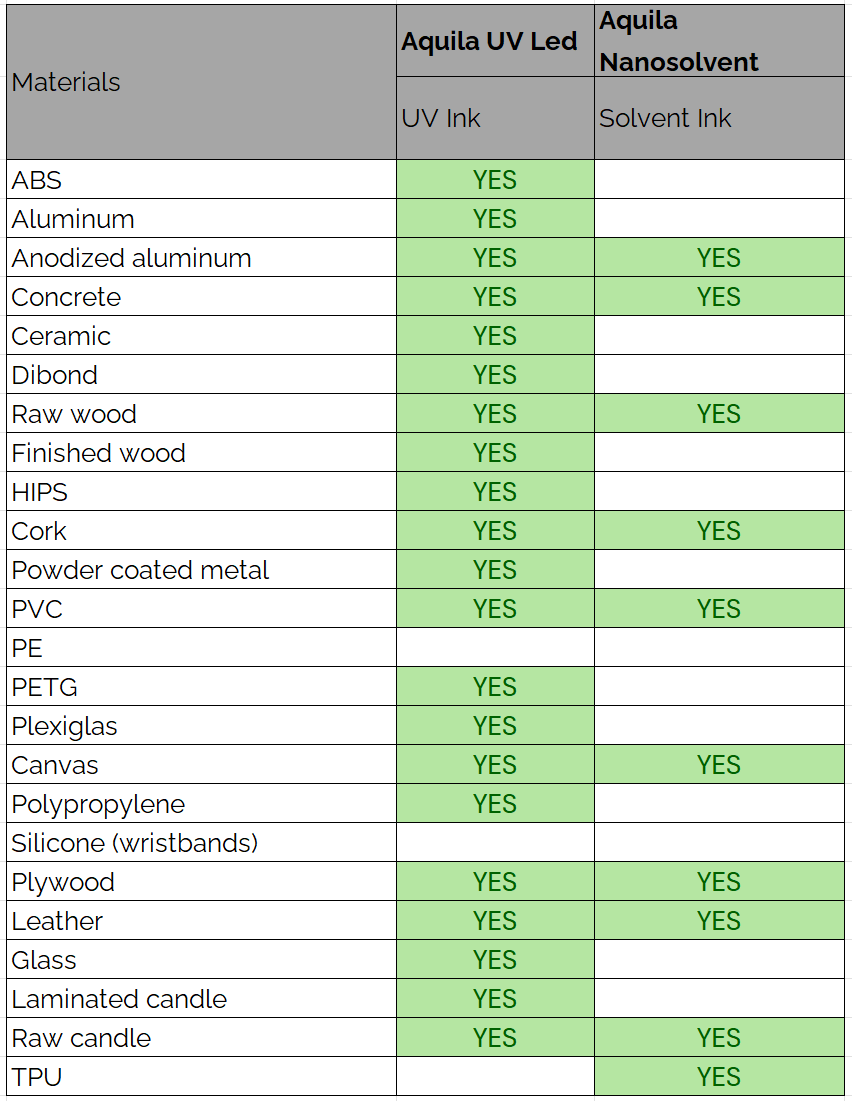Image resolution: width=852 pixels, height=1101 pixels.
Task: Select the Dibond material cell
Action: 55,375
